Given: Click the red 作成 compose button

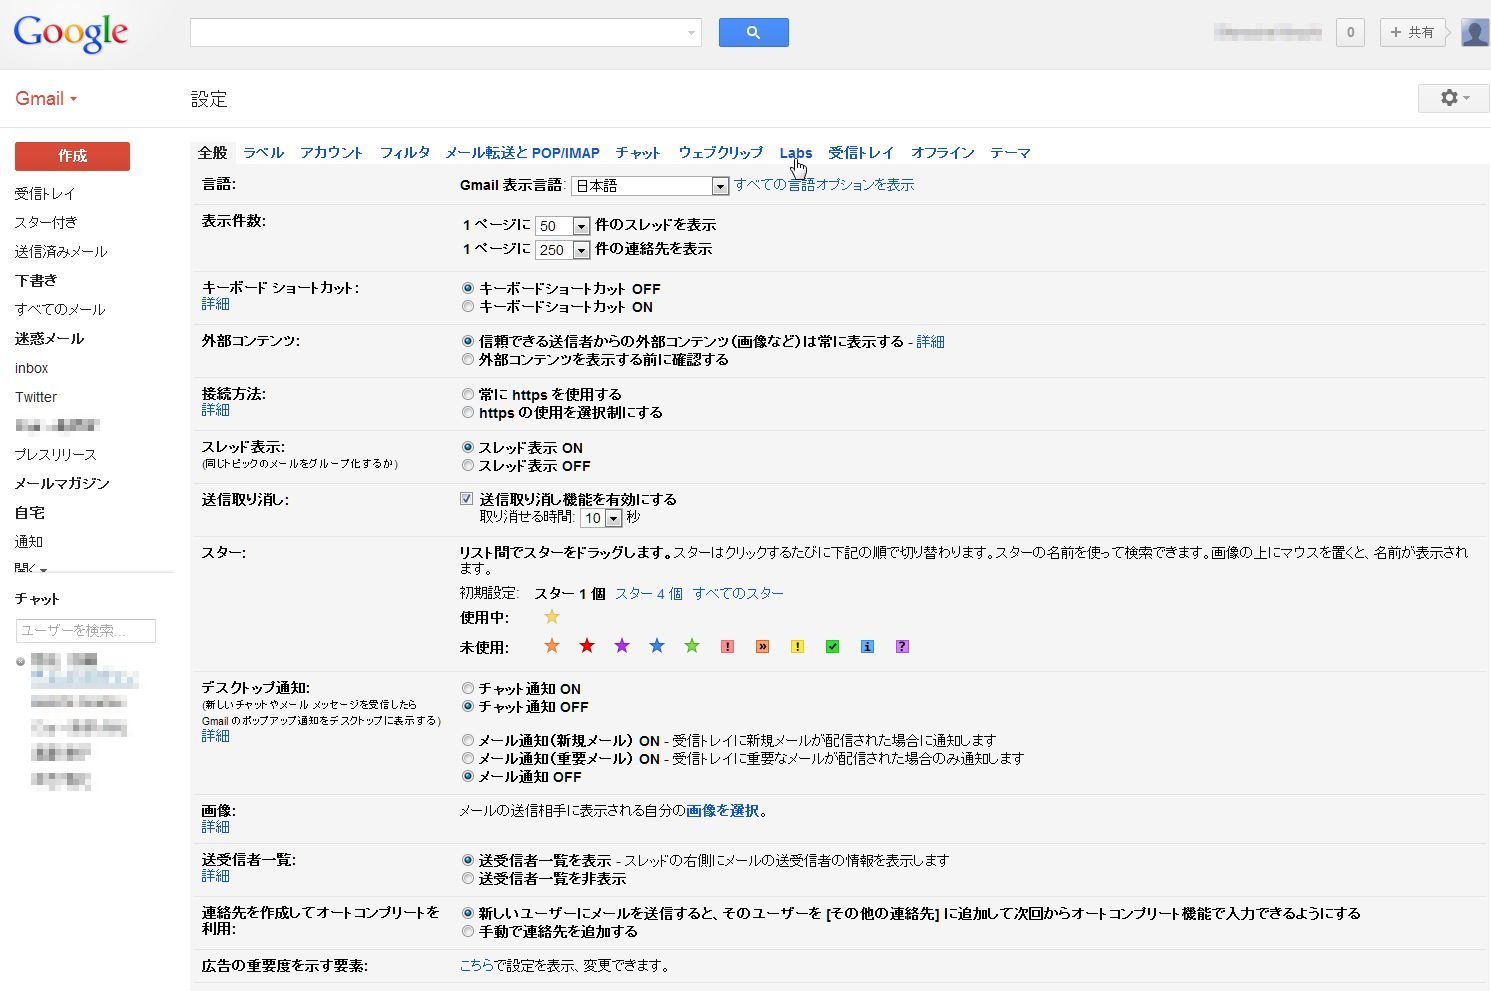Looking at the screenshot, I should (72, 156).
